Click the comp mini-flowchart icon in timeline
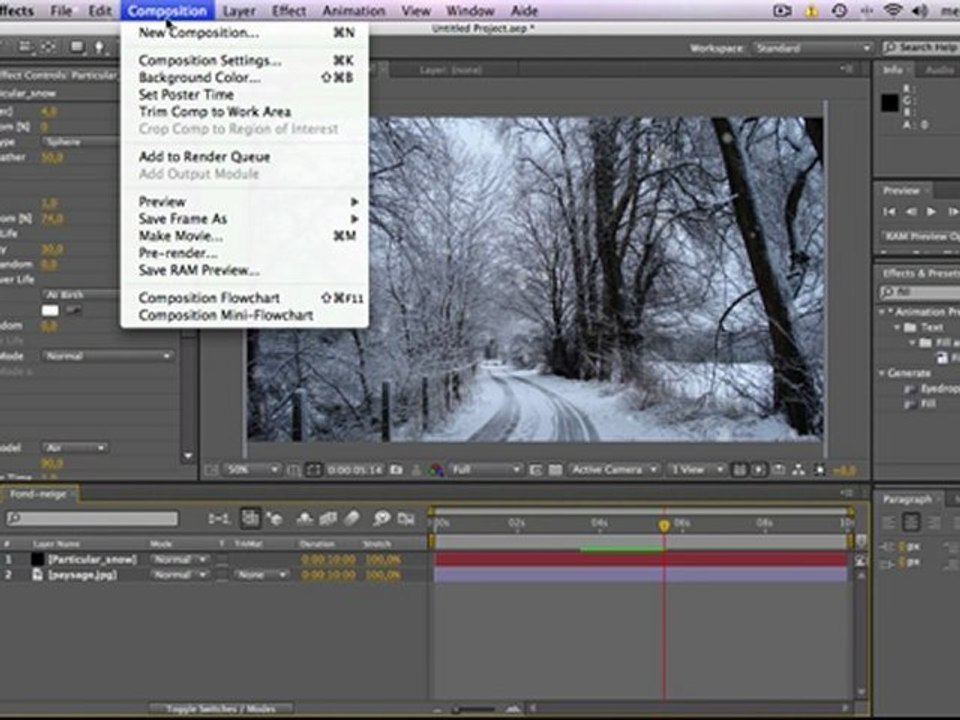This screenshot has width=960, height=720. coord(218,519)
